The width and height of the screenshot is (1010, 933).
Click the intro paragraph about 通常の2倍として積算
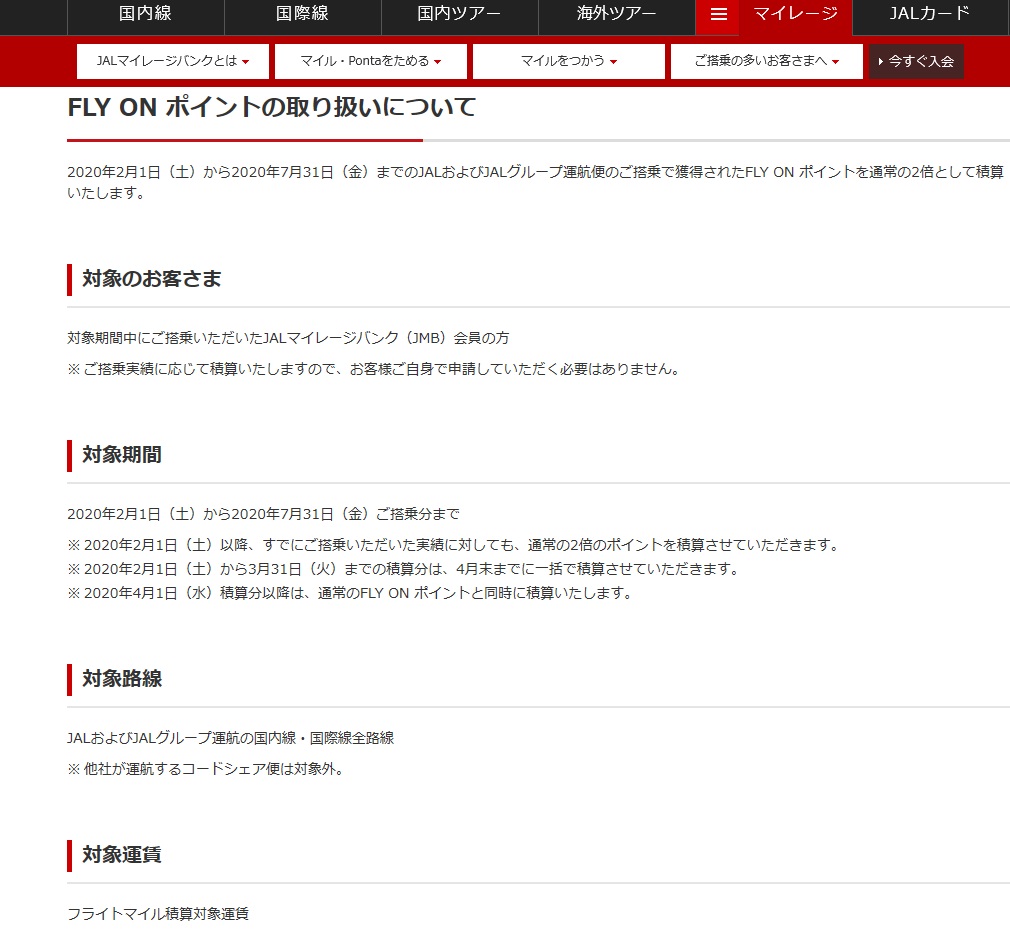(535, 182)
